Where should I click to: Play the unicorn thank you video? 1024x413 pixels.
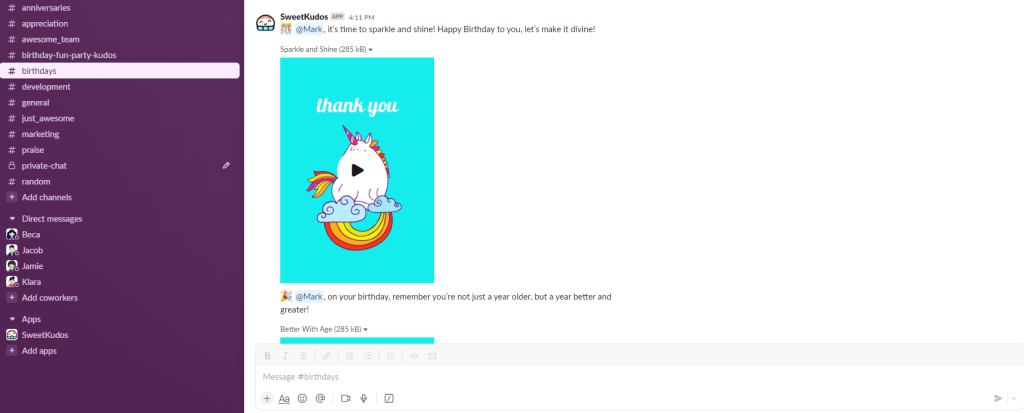[357, 171]
